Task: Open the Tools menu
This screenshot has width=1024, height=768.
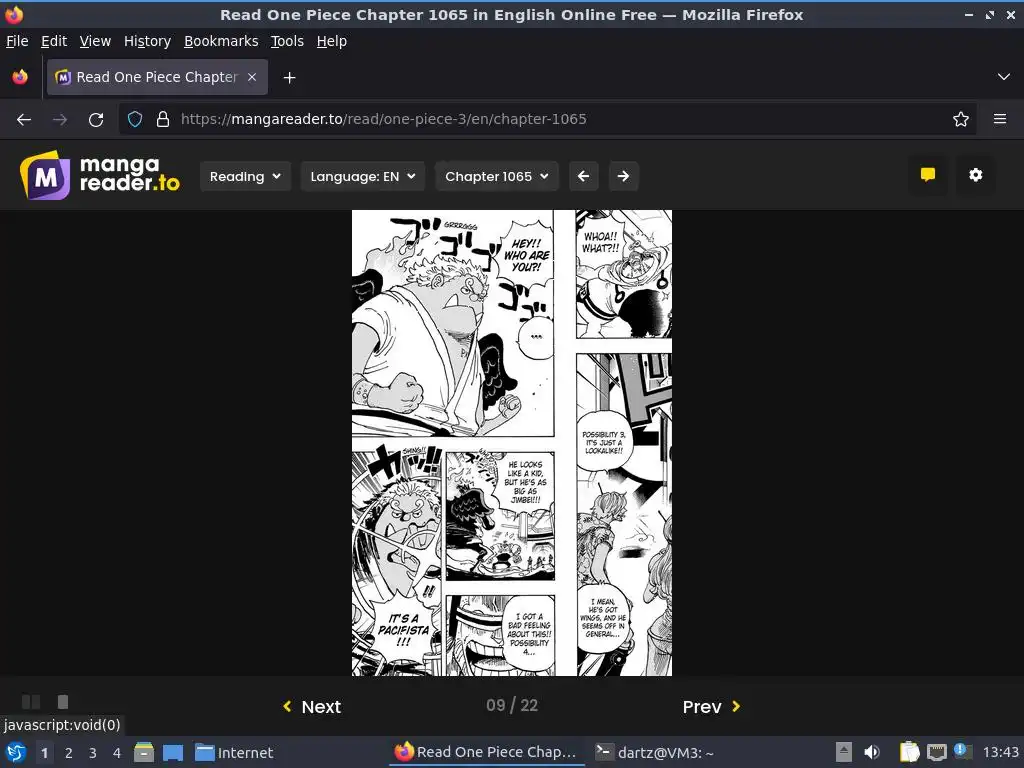Action: pyautogui.click(x=287, y=41)
